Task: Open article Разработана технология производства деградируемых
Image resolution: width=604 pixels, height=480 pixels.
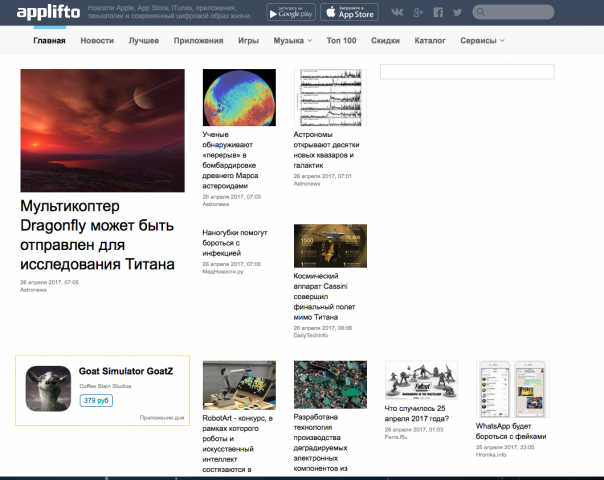Action: click(x=320, y=443)
